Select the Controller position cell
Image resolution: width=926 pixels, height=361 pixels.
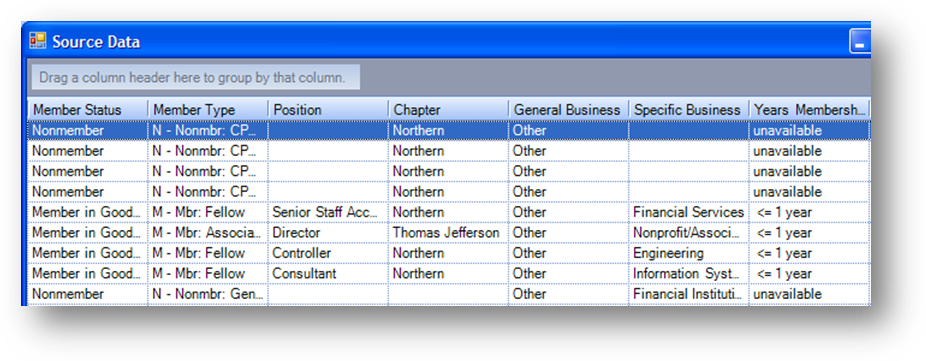(x=328, y=253)
